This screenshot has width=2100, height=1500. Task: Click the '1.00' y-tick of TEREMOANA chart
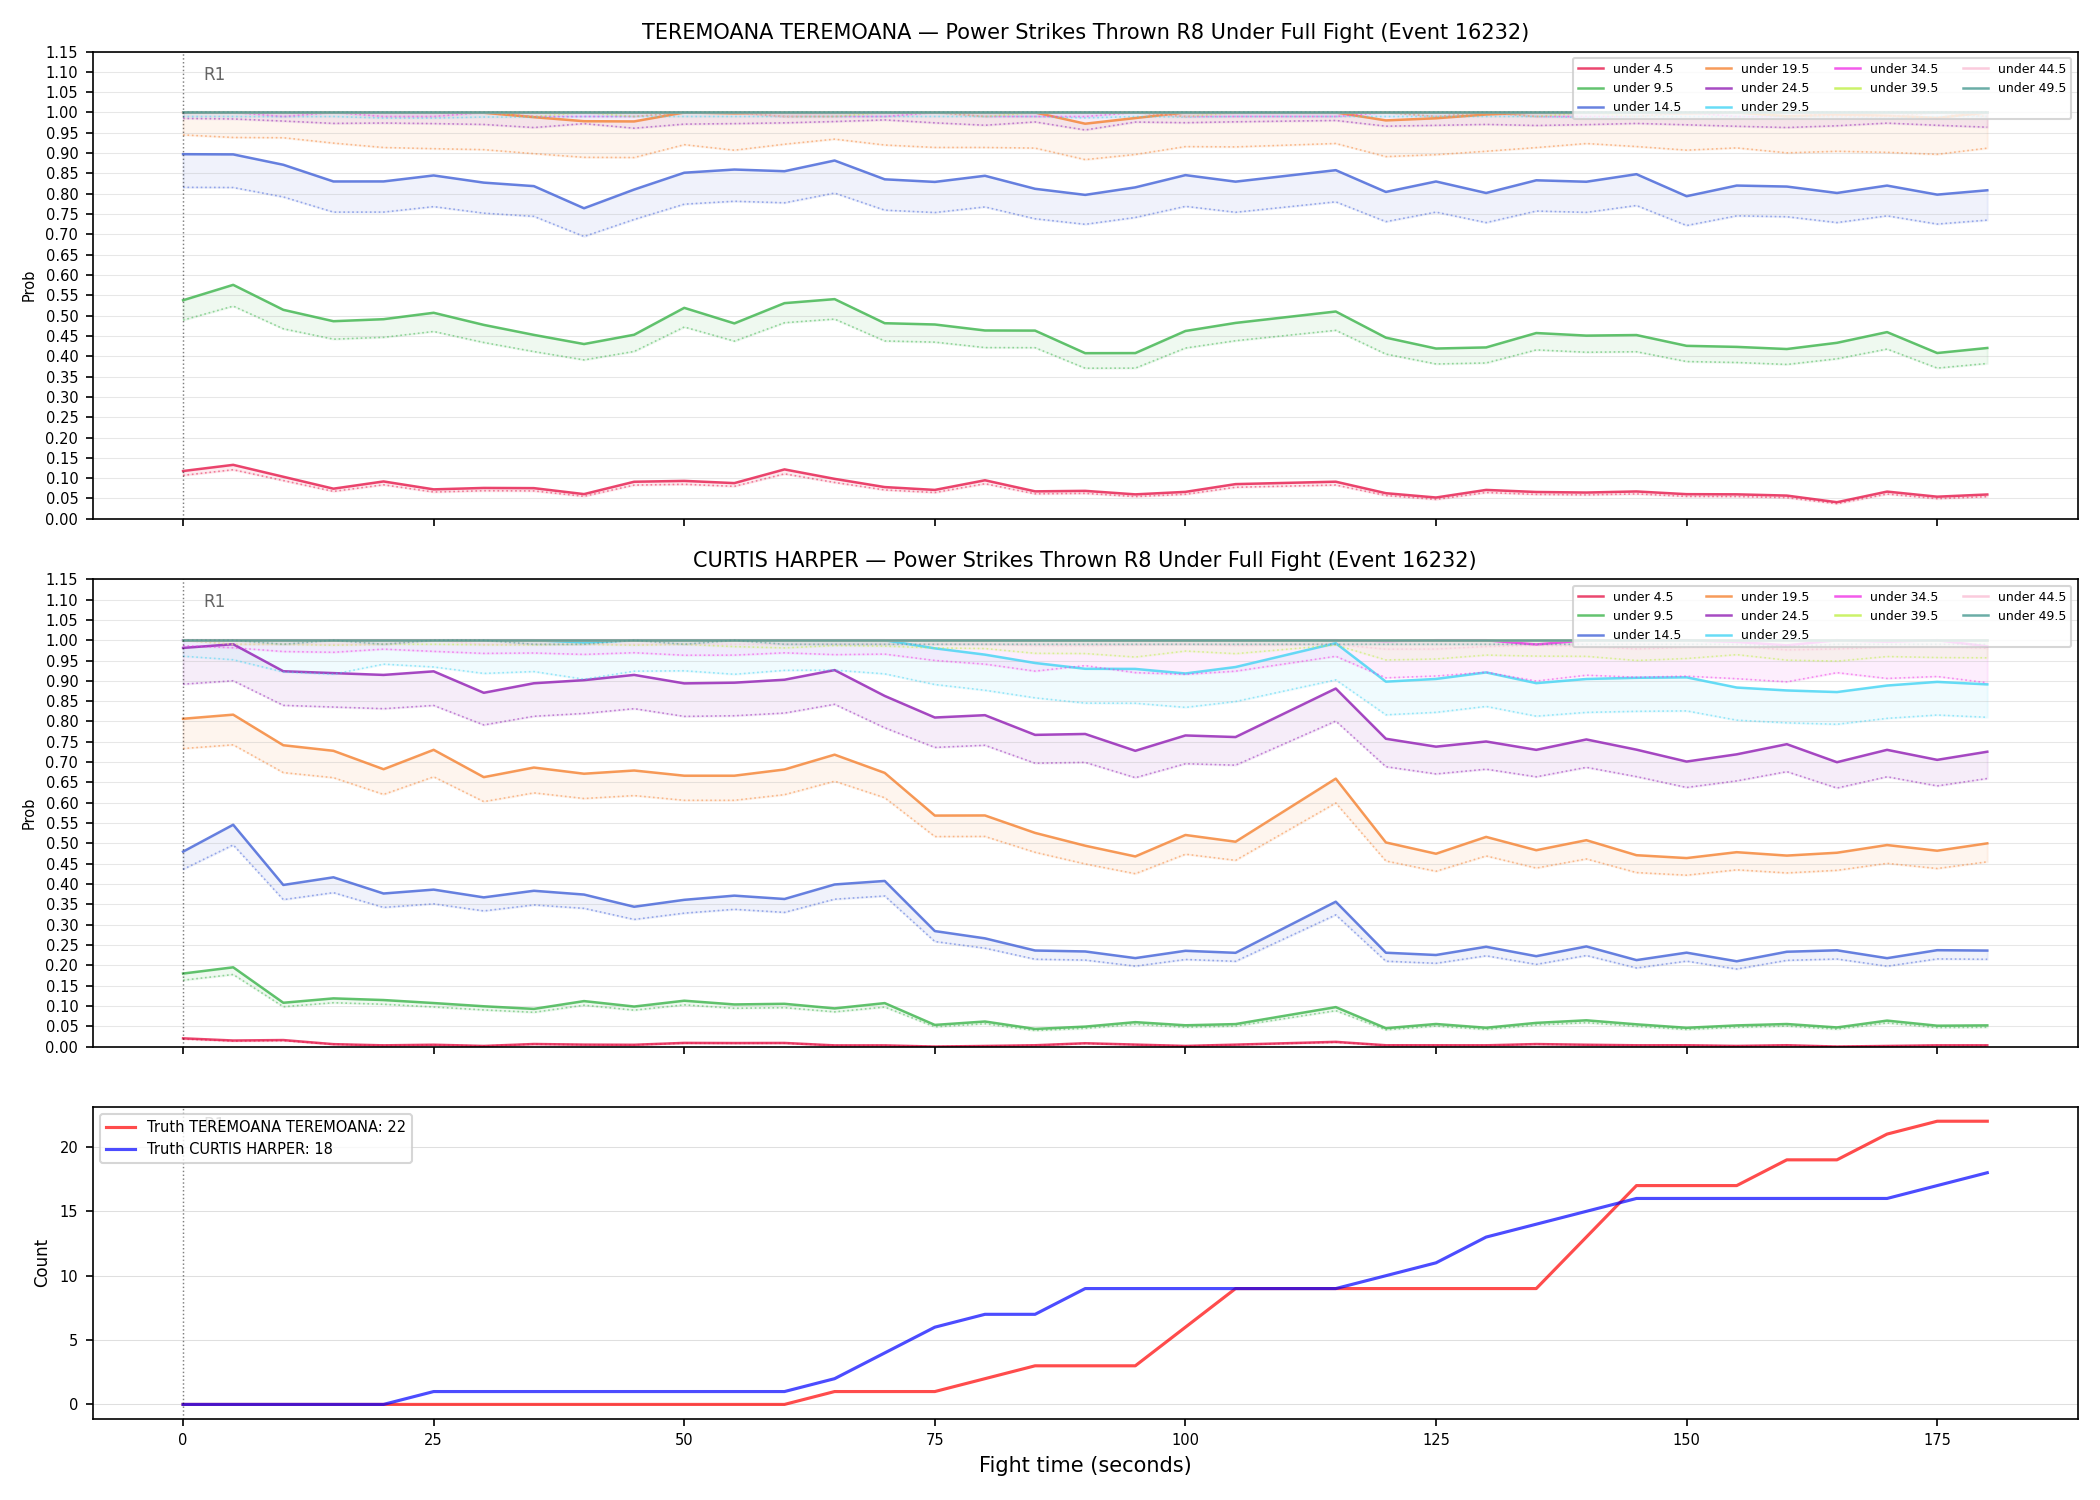coord(62,113)
